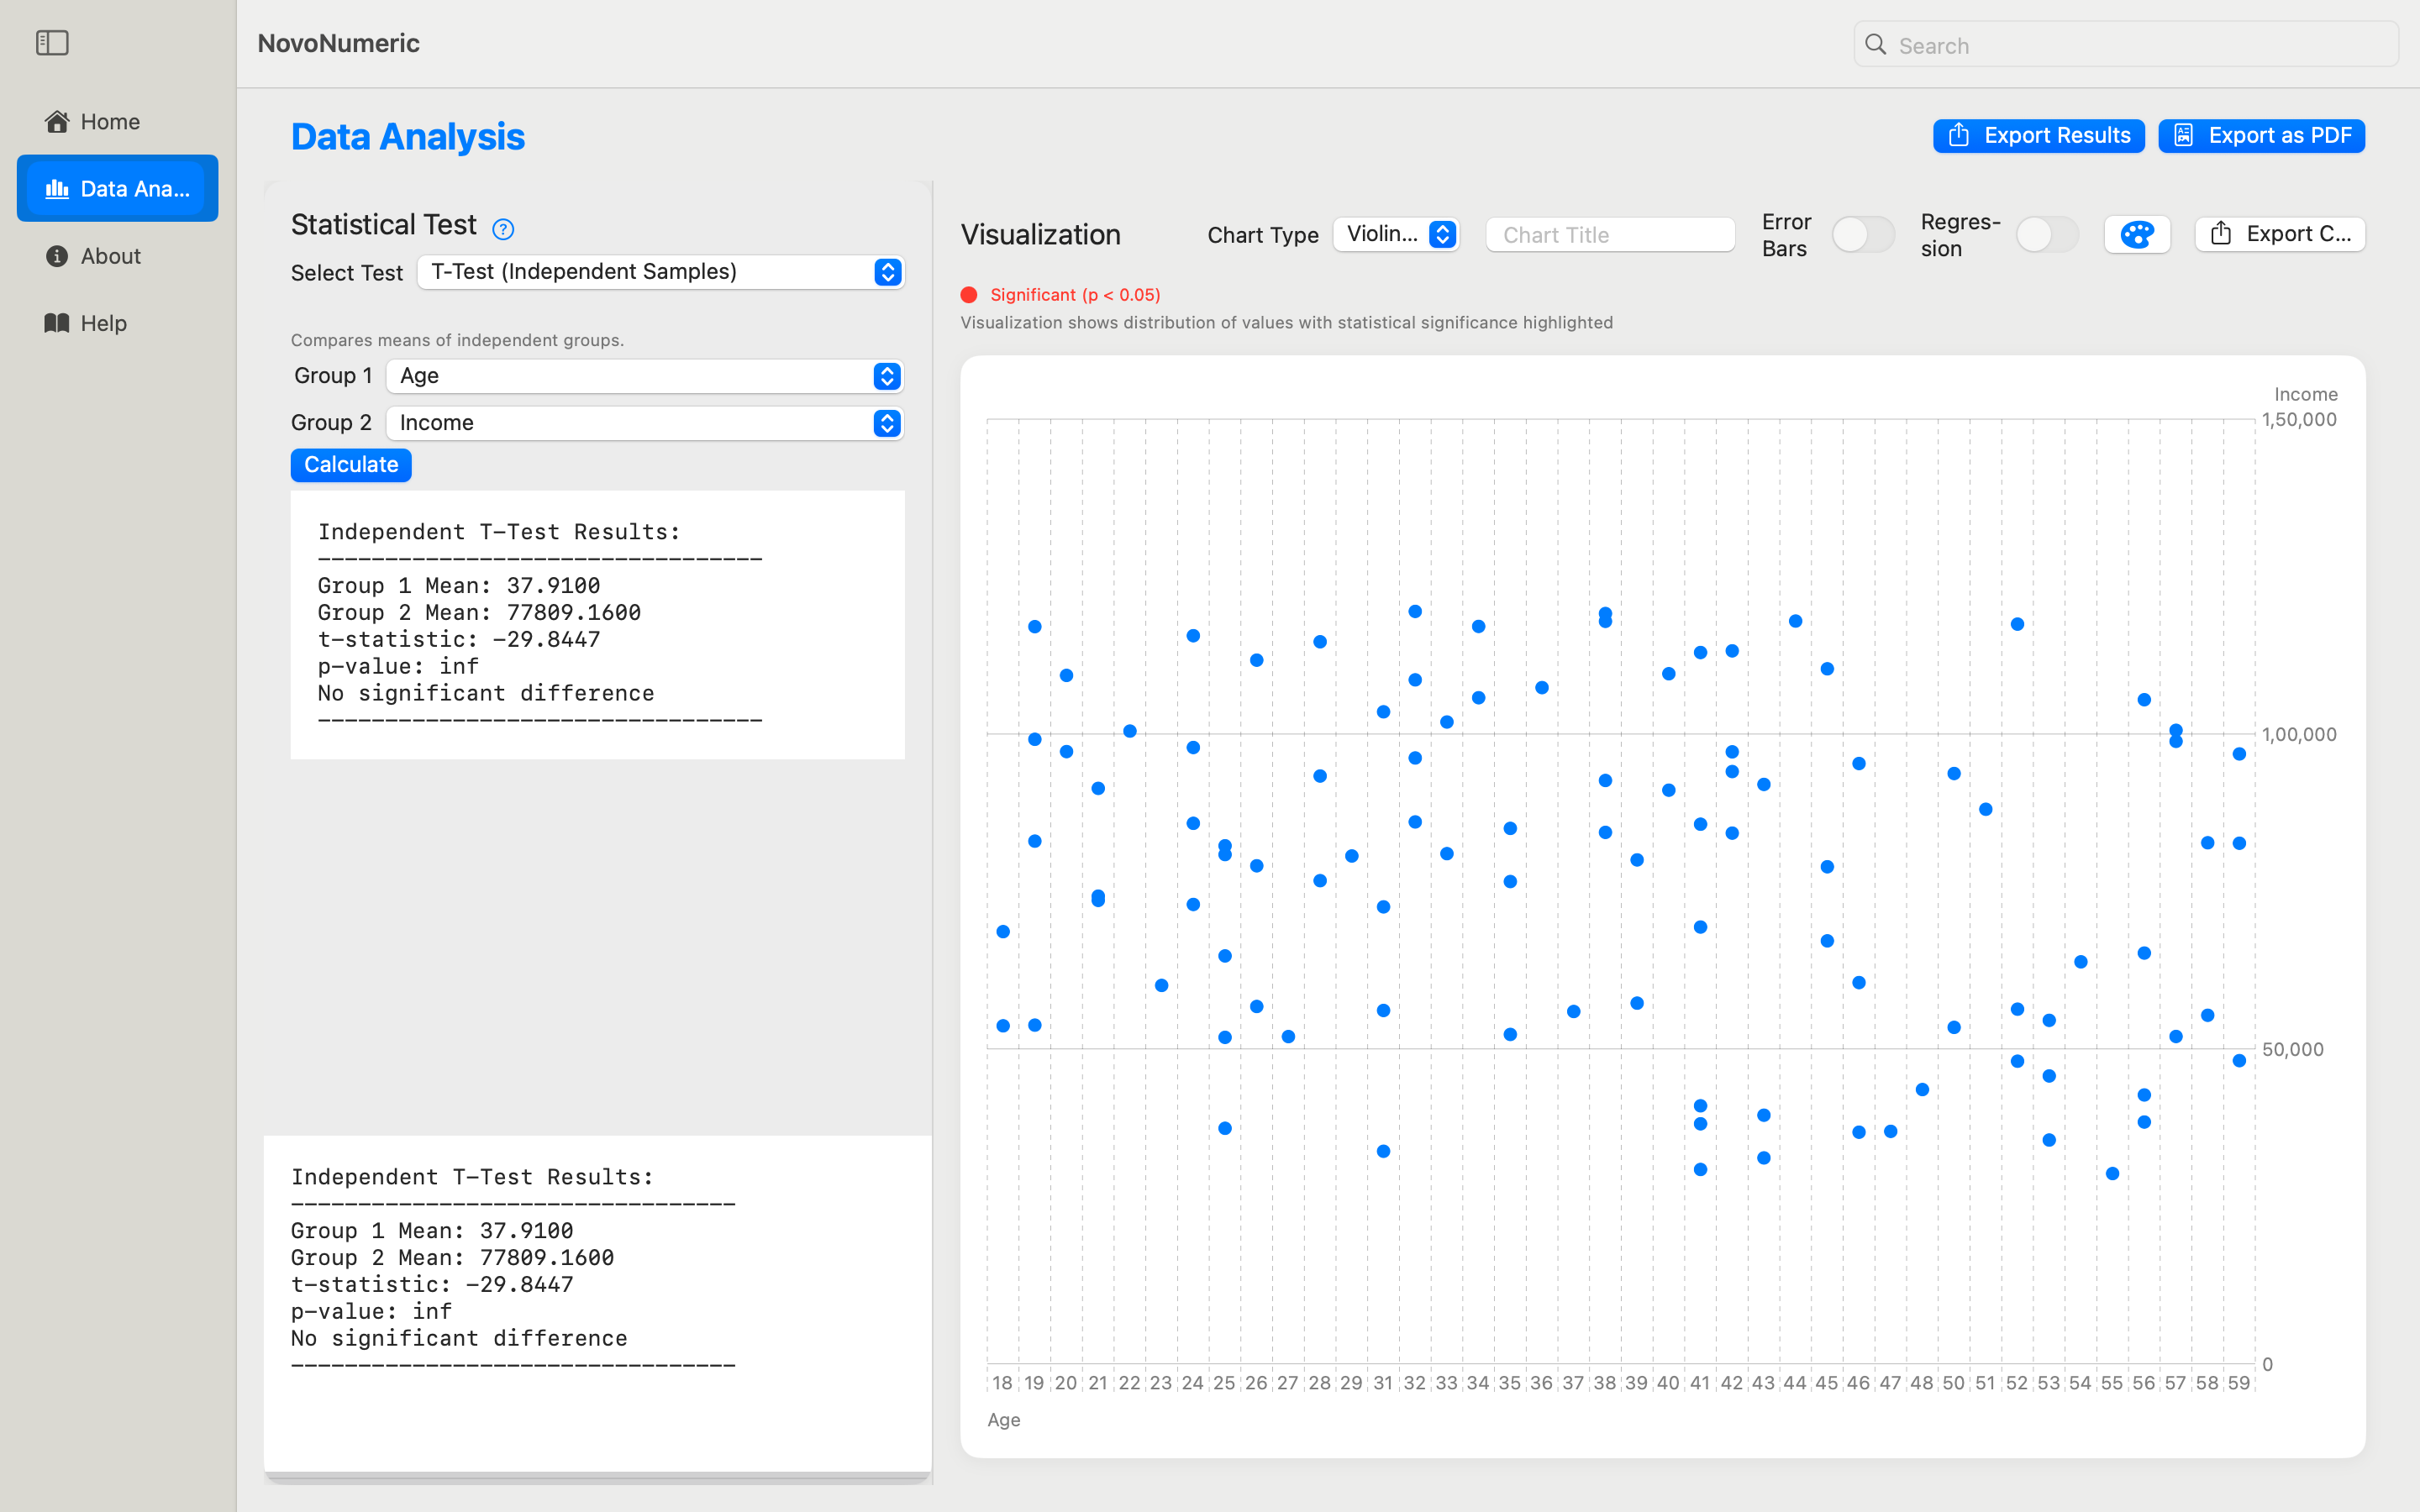Image resolution: width=2420 pixels, height=1512 pixels.
Task: Click the Export Chart button
Action: click(2280, 234)
